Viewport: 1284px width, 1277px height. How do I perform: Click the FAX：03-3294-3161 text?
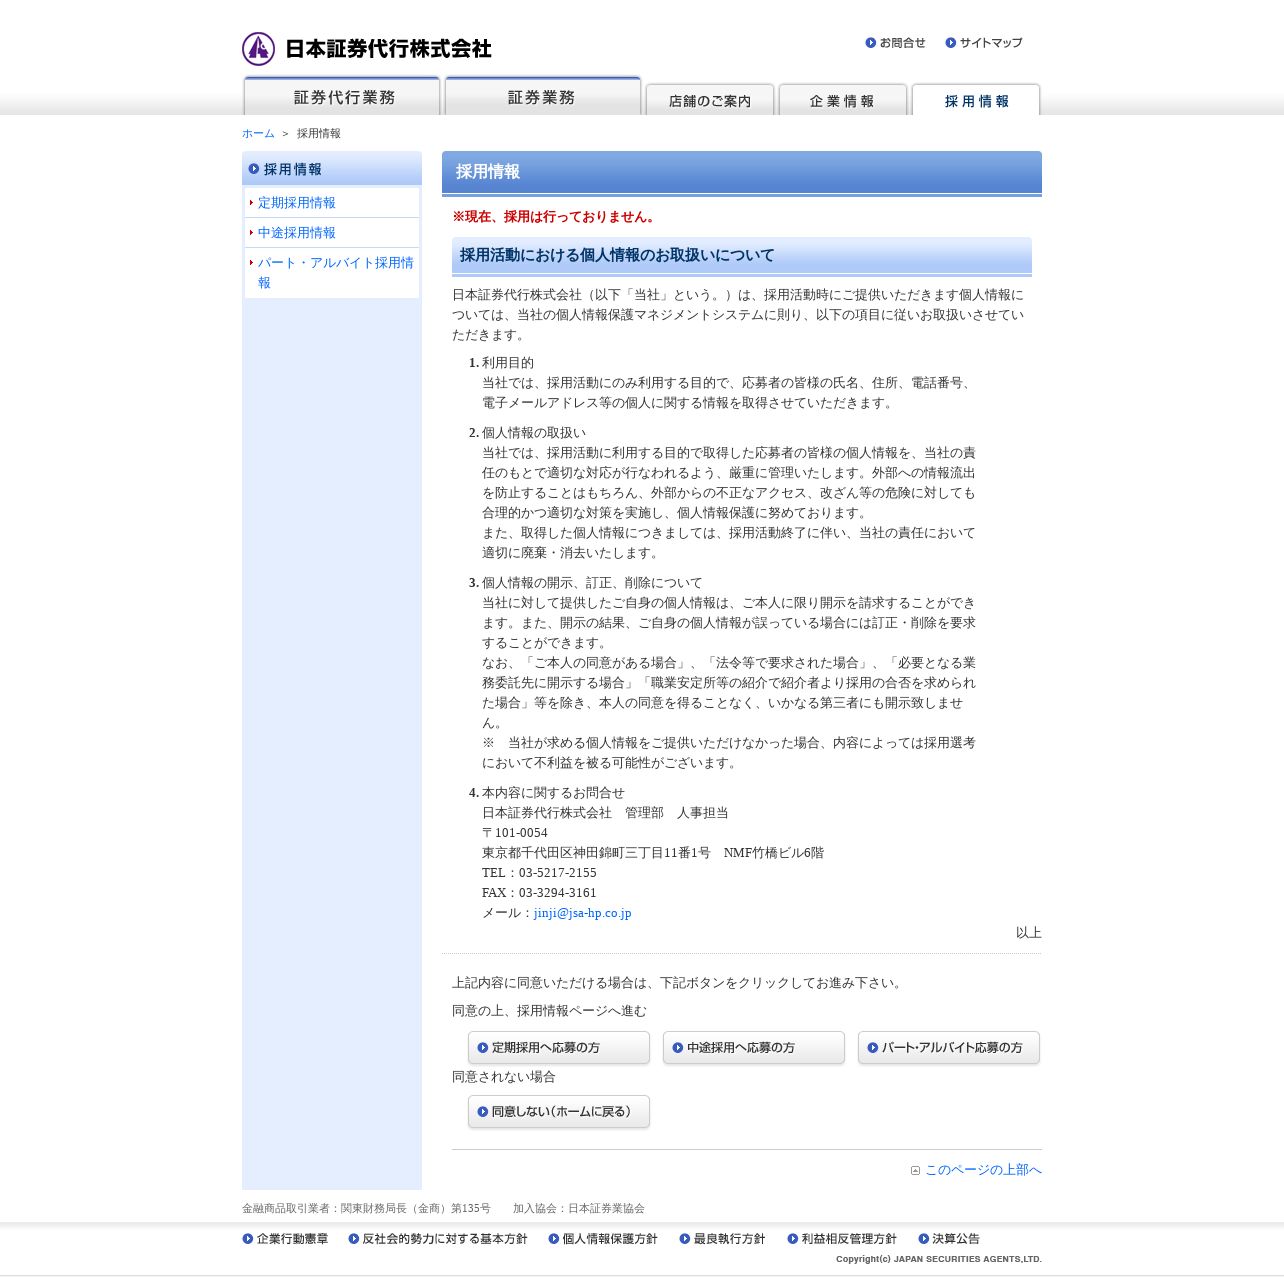pos(539,893)
